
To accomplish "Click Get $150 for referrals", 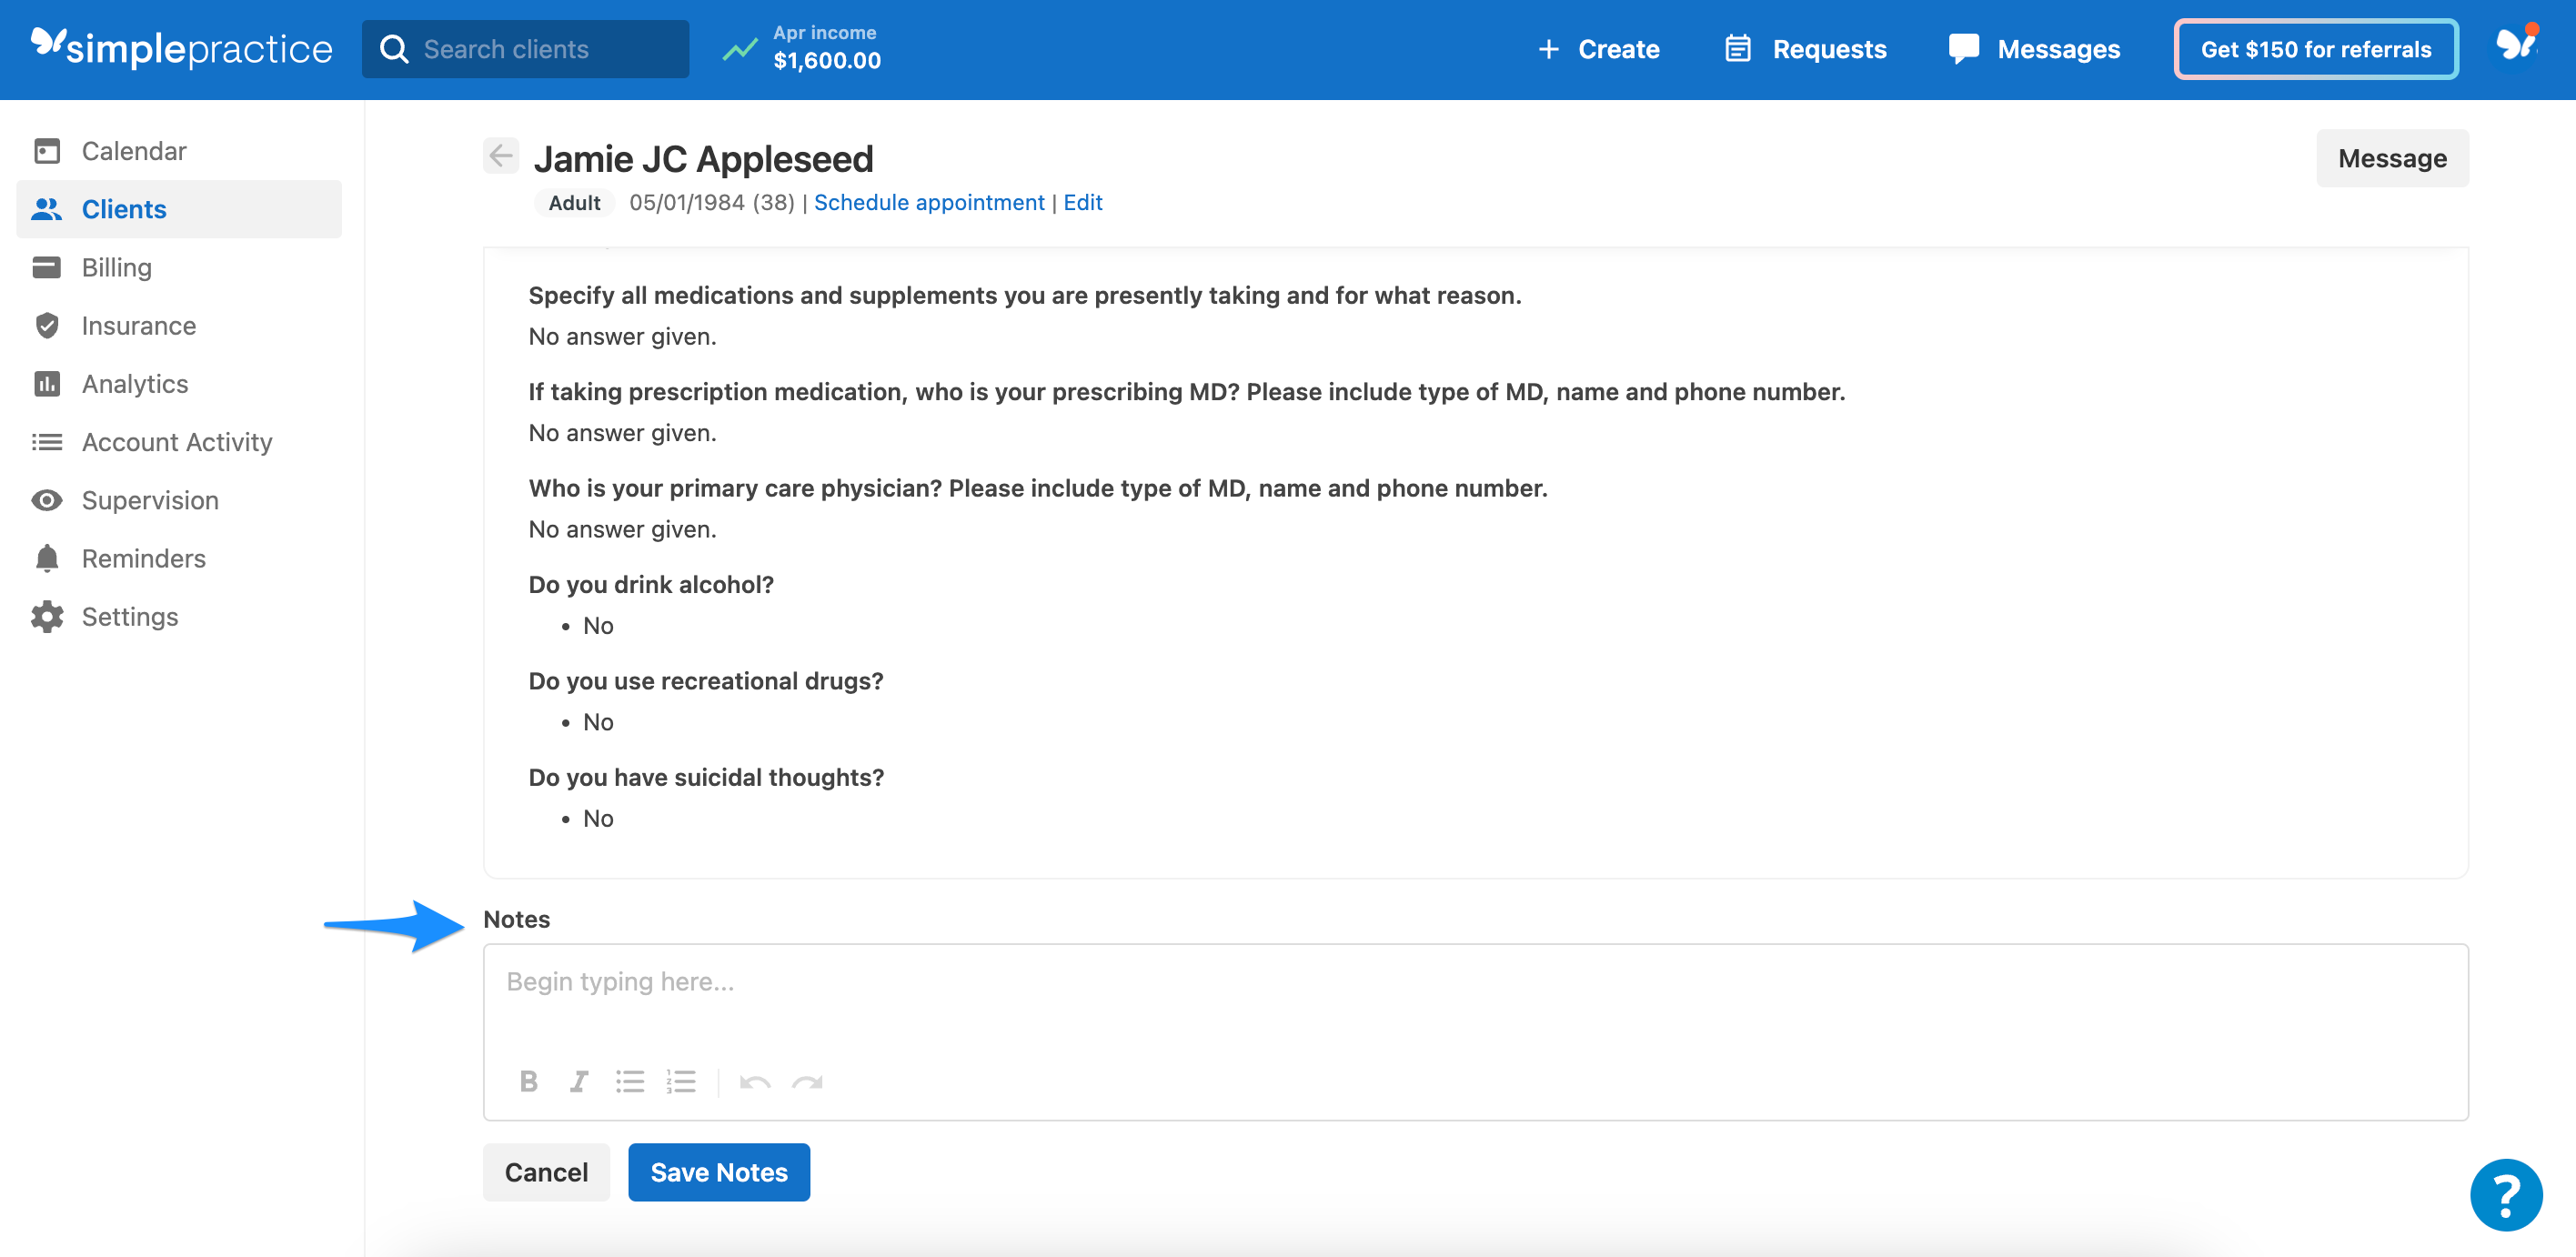I will 2316,48.
